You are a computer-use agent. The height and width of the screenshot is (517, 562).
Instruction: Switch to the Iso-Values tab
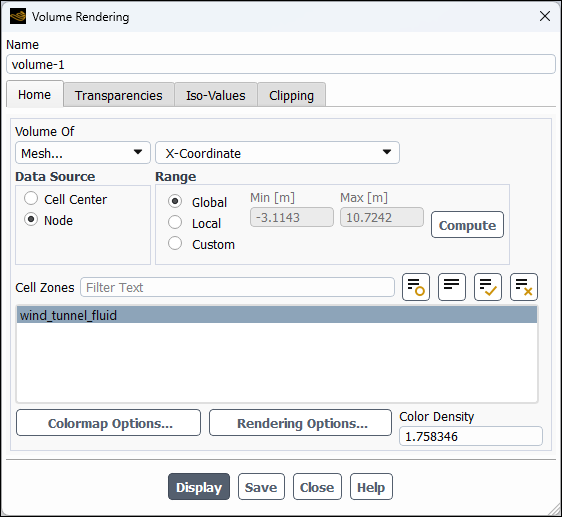(x=216, y=95)
